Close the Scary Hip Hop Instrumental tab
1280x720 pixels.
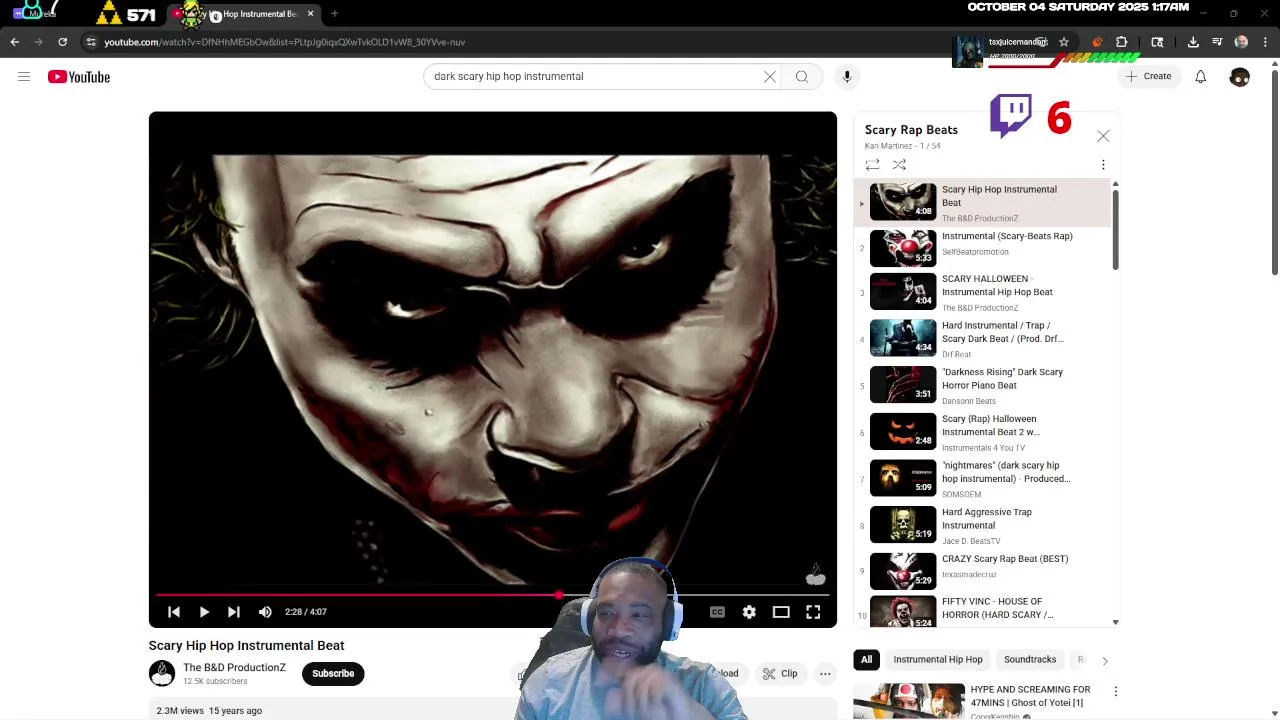tap(310, 14)
